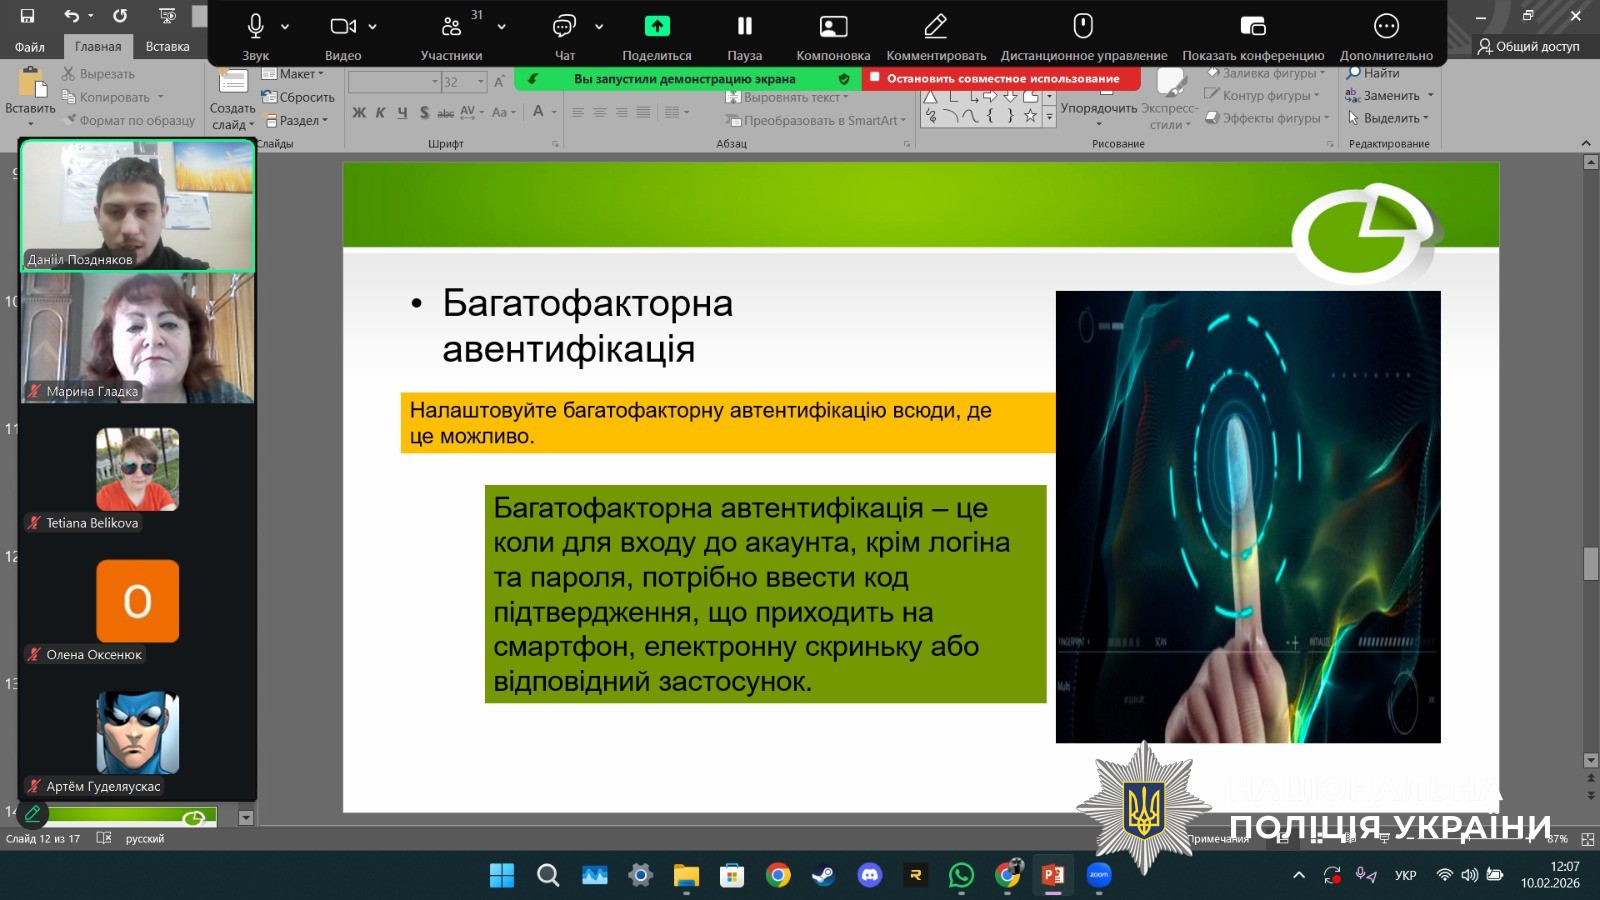
Task: Expand the audio options arrow beside microphone
Action: [x=285, y=27]
